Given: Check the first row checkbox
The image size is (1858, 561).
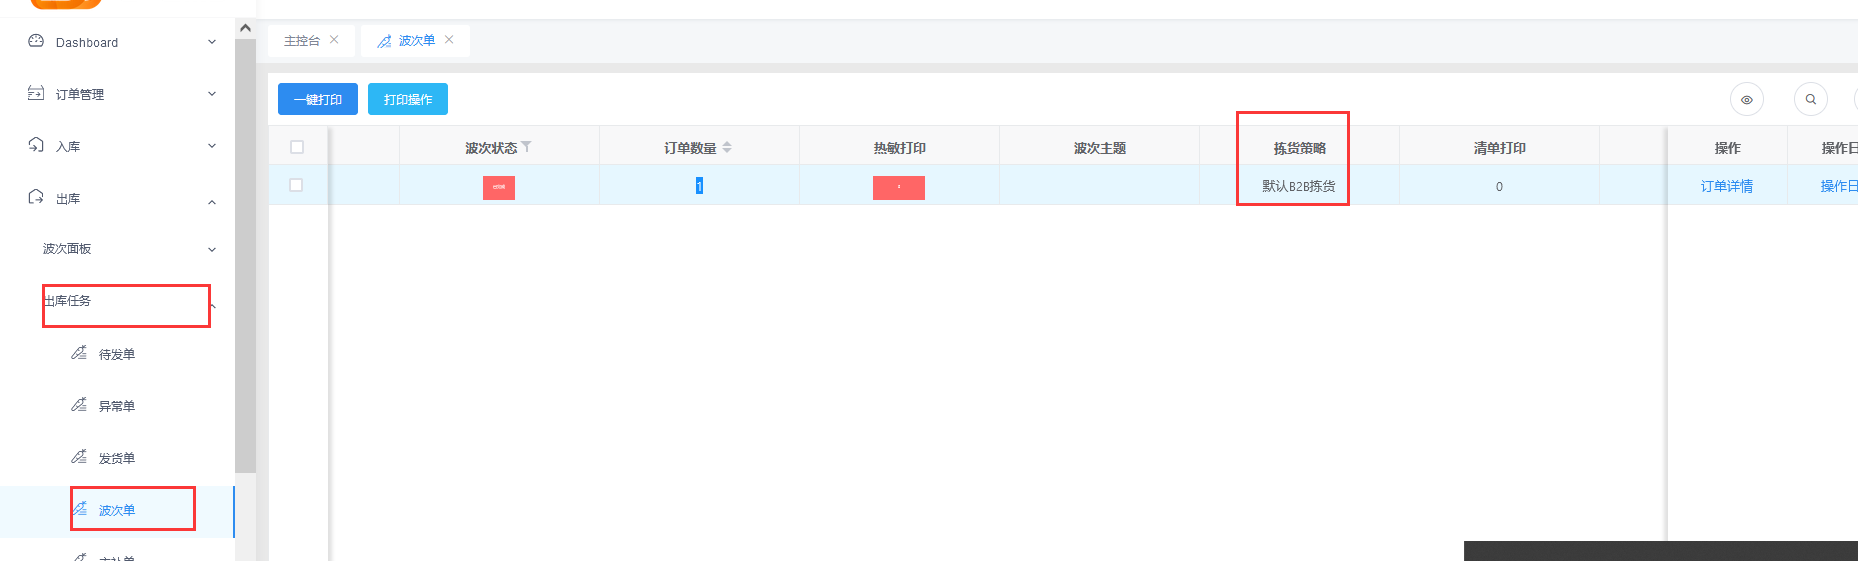Looking at the screenshot, I should tap(296, 185).
